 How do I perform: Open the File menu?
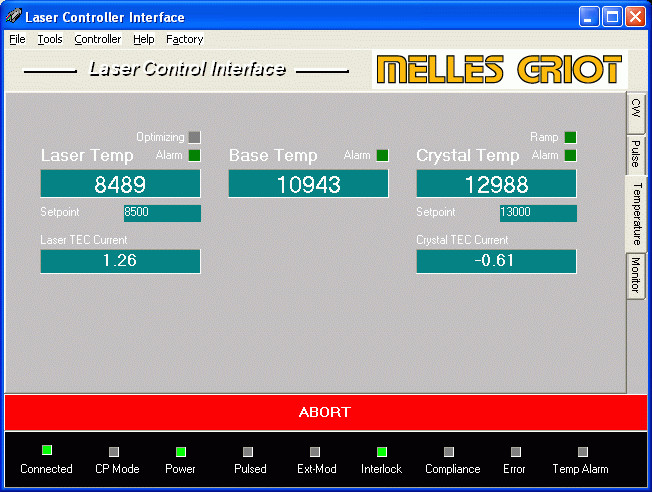(17, 39)
